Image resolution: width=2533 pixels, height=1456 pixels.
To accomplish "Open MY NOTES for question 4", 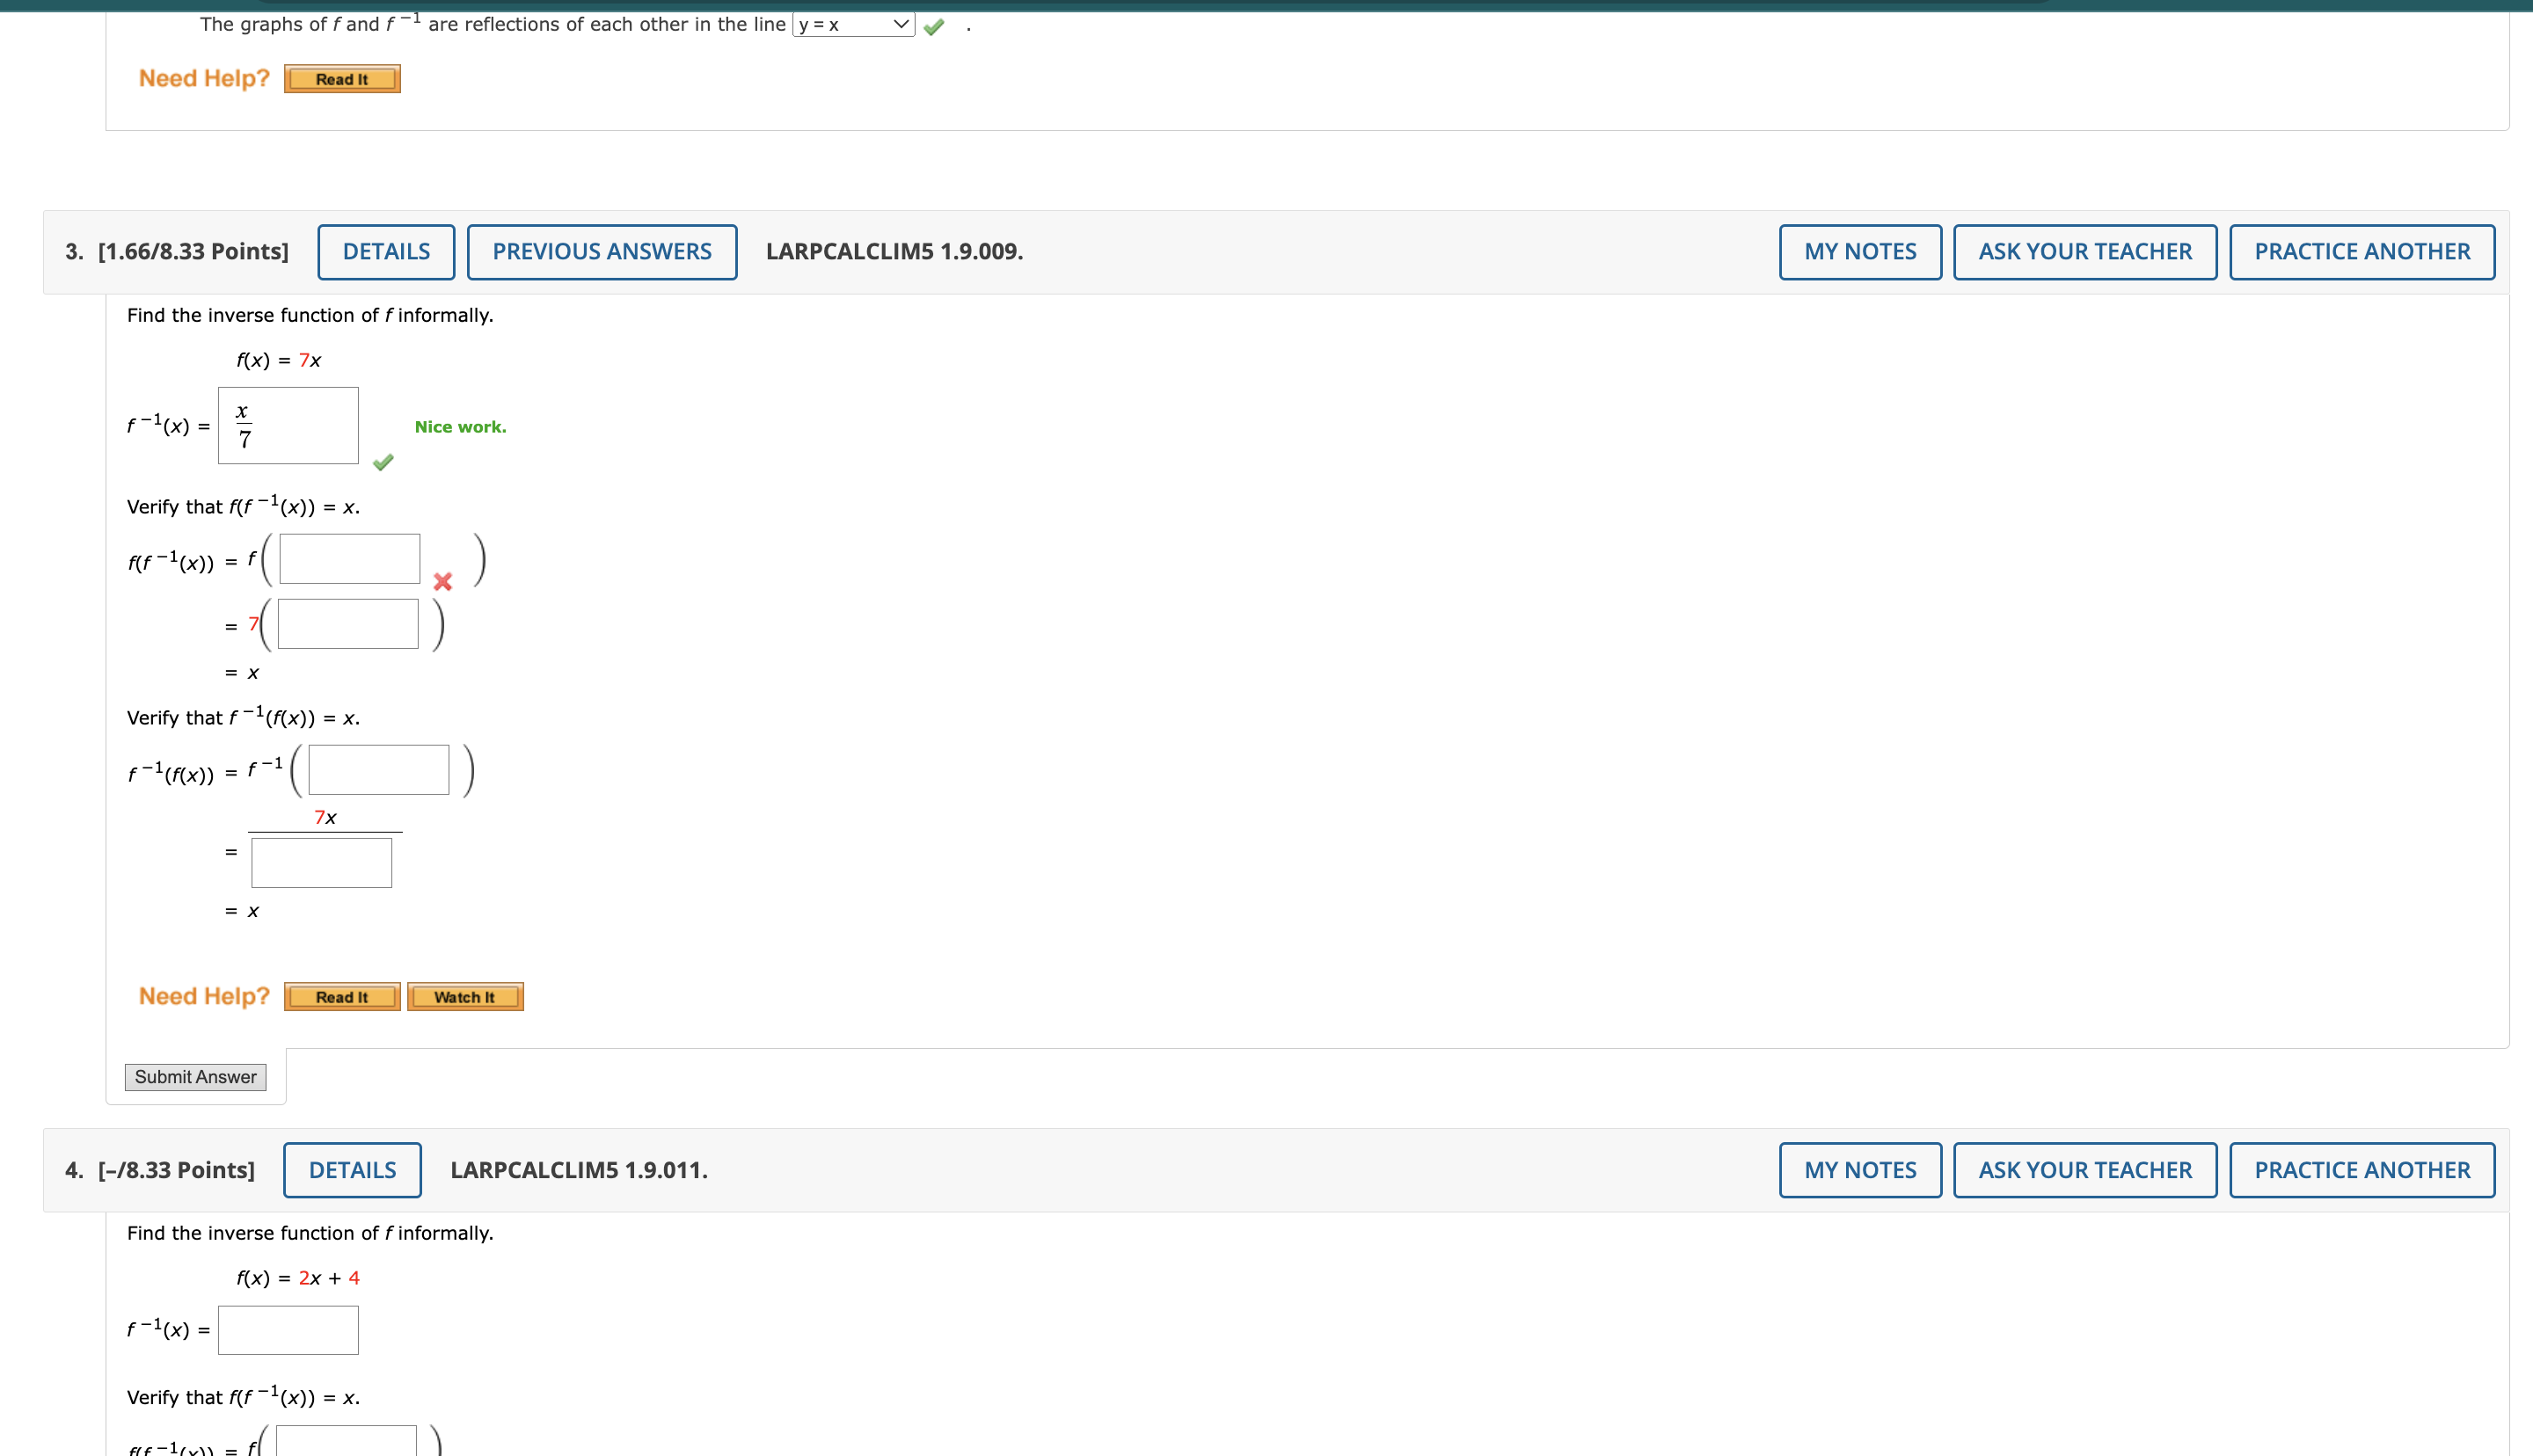I will pos(1859,1169).
